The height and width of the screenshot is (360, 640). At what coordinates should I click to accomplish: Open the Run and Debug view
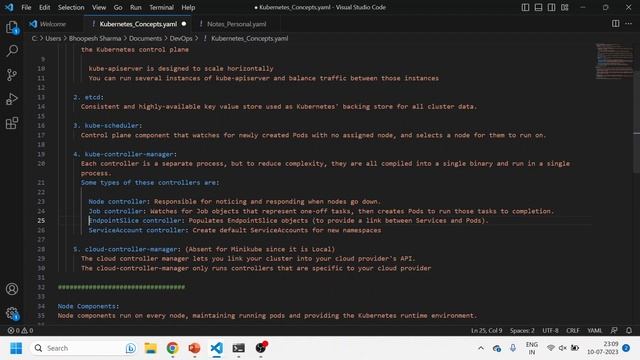pyautogui.click(x=12, y=99)
